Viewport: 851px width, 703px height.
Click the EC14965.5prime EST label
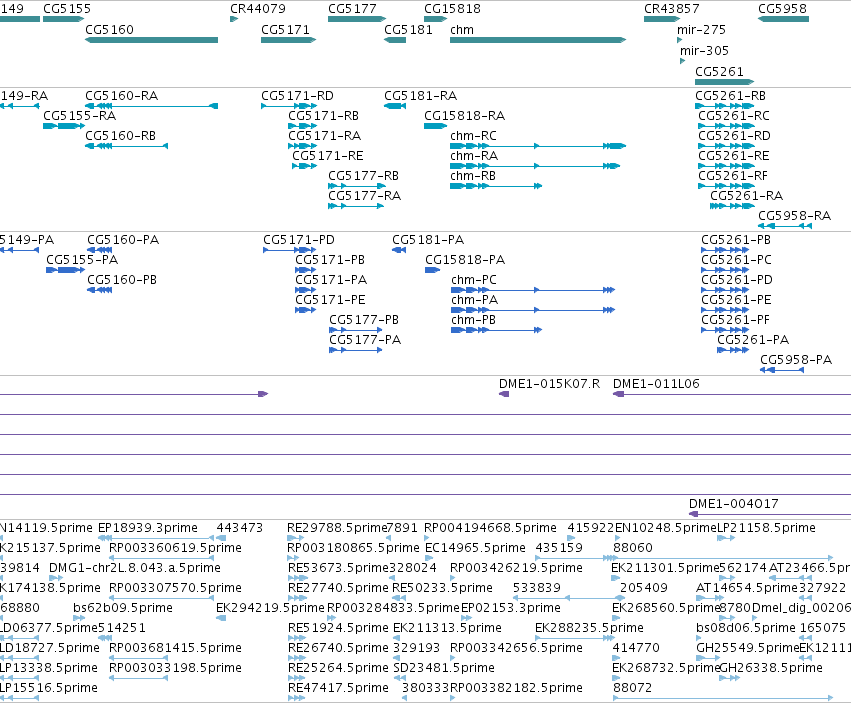(475, 548)
